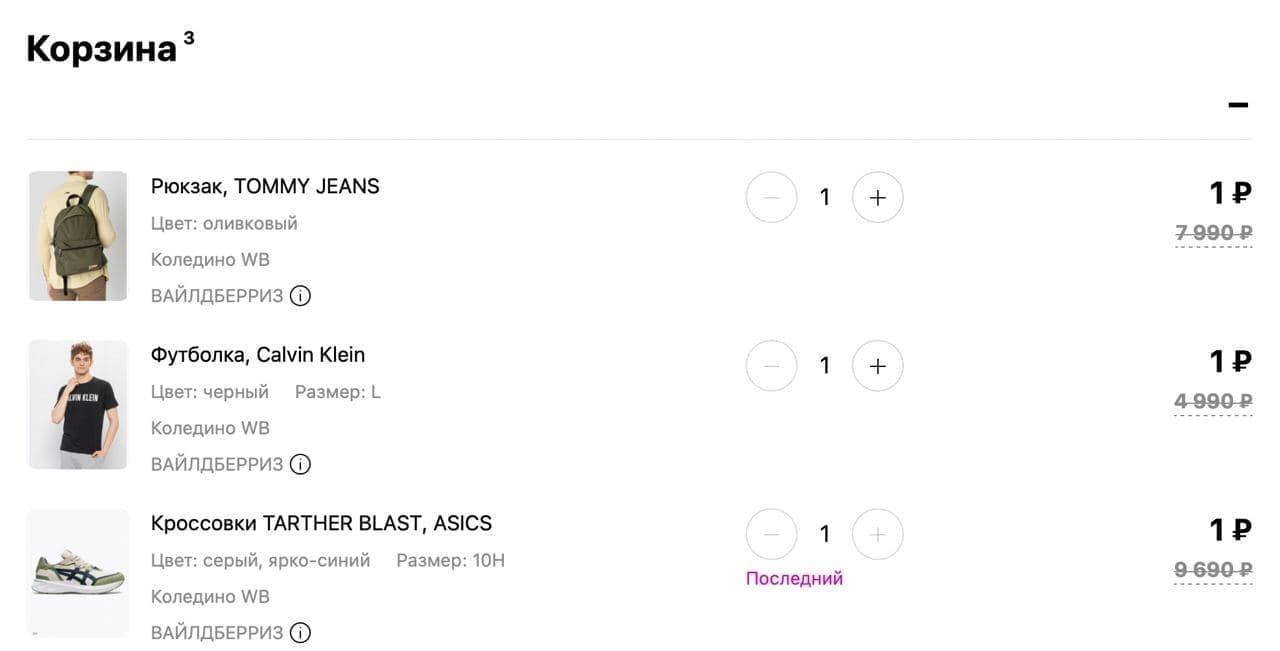Open seller info icon for Calvin Klein t-shirt
The image size is (1280, 651).
tap(300, 464)
